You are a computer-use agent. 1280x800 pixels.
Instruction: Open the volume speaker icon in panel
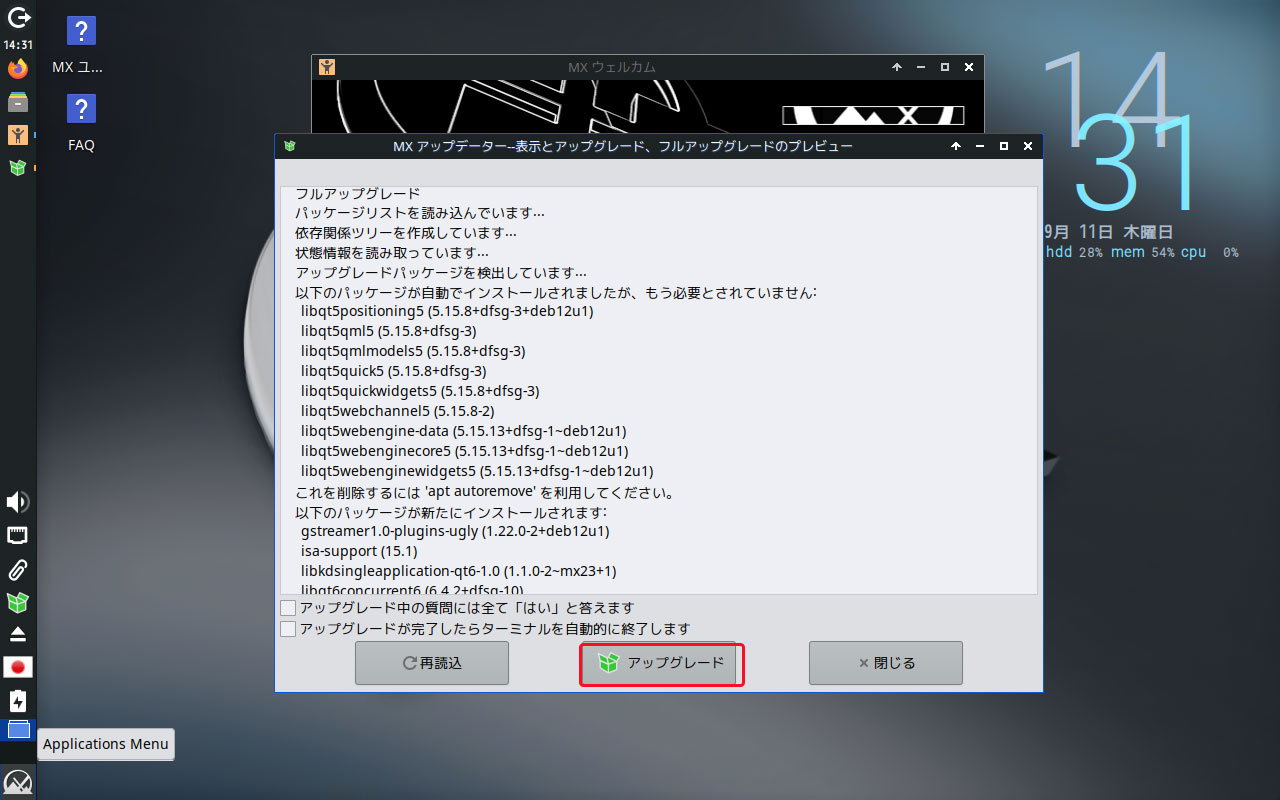(x=18, y=502)
